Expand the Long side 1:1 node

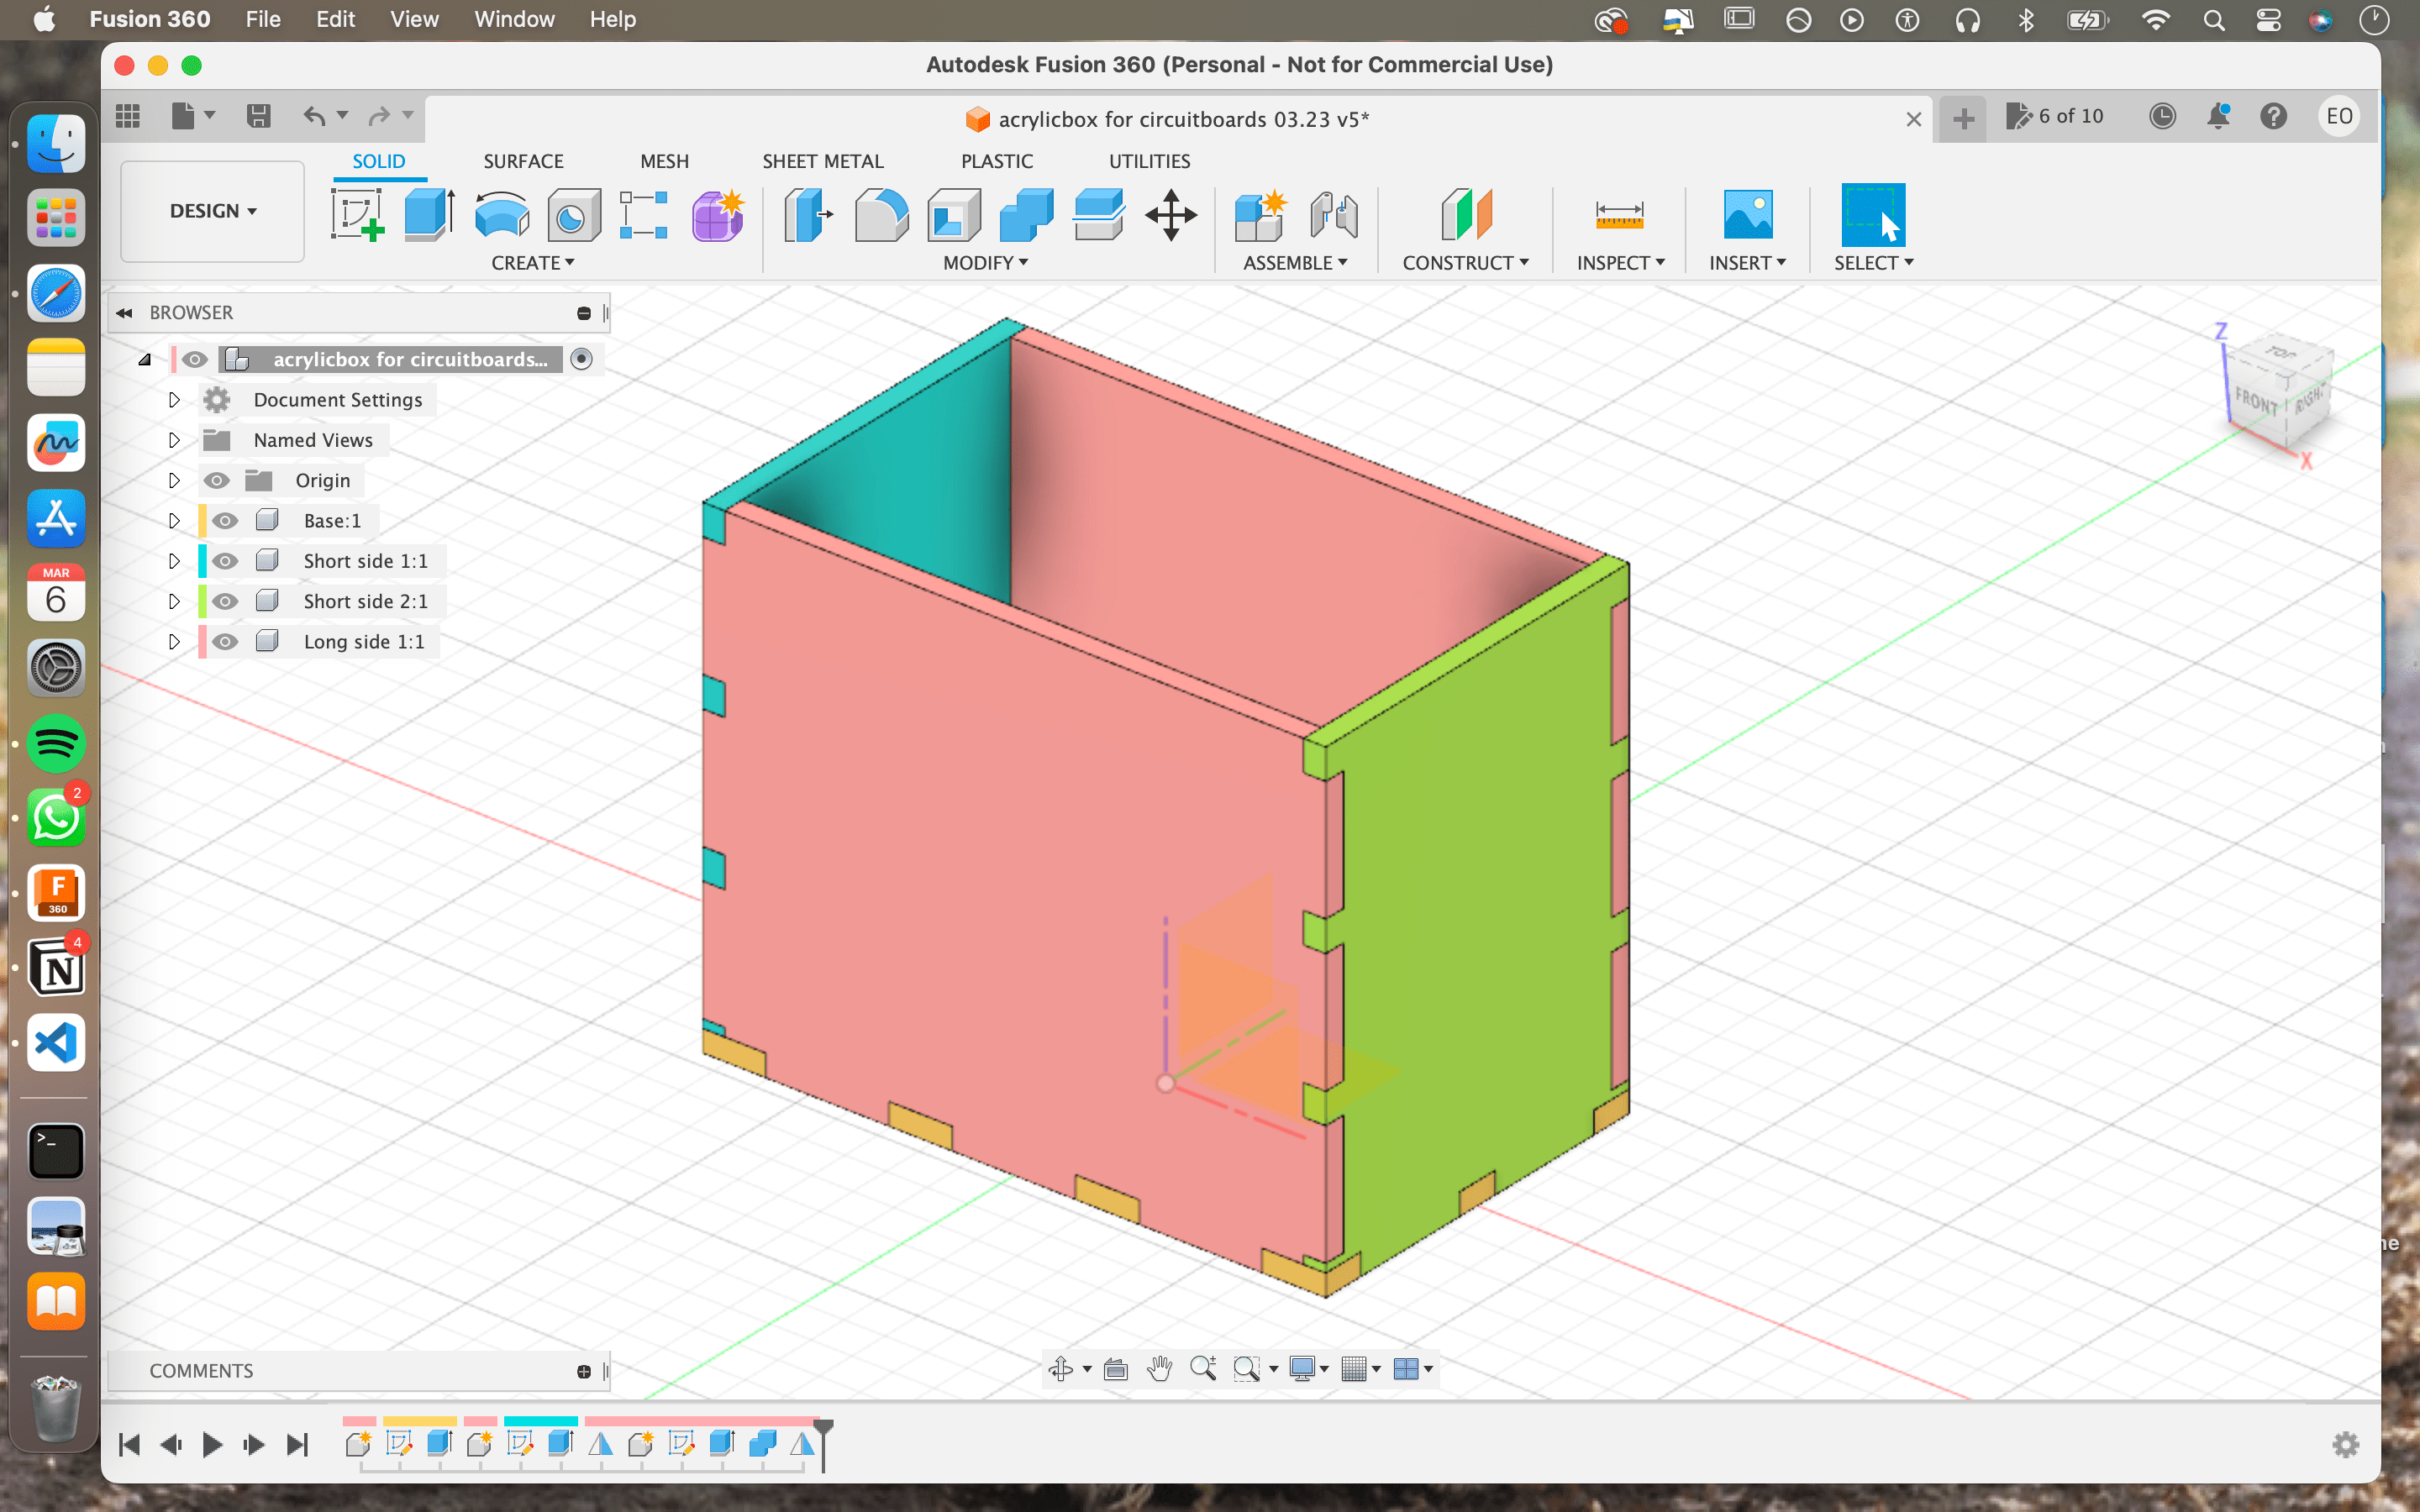174,642
